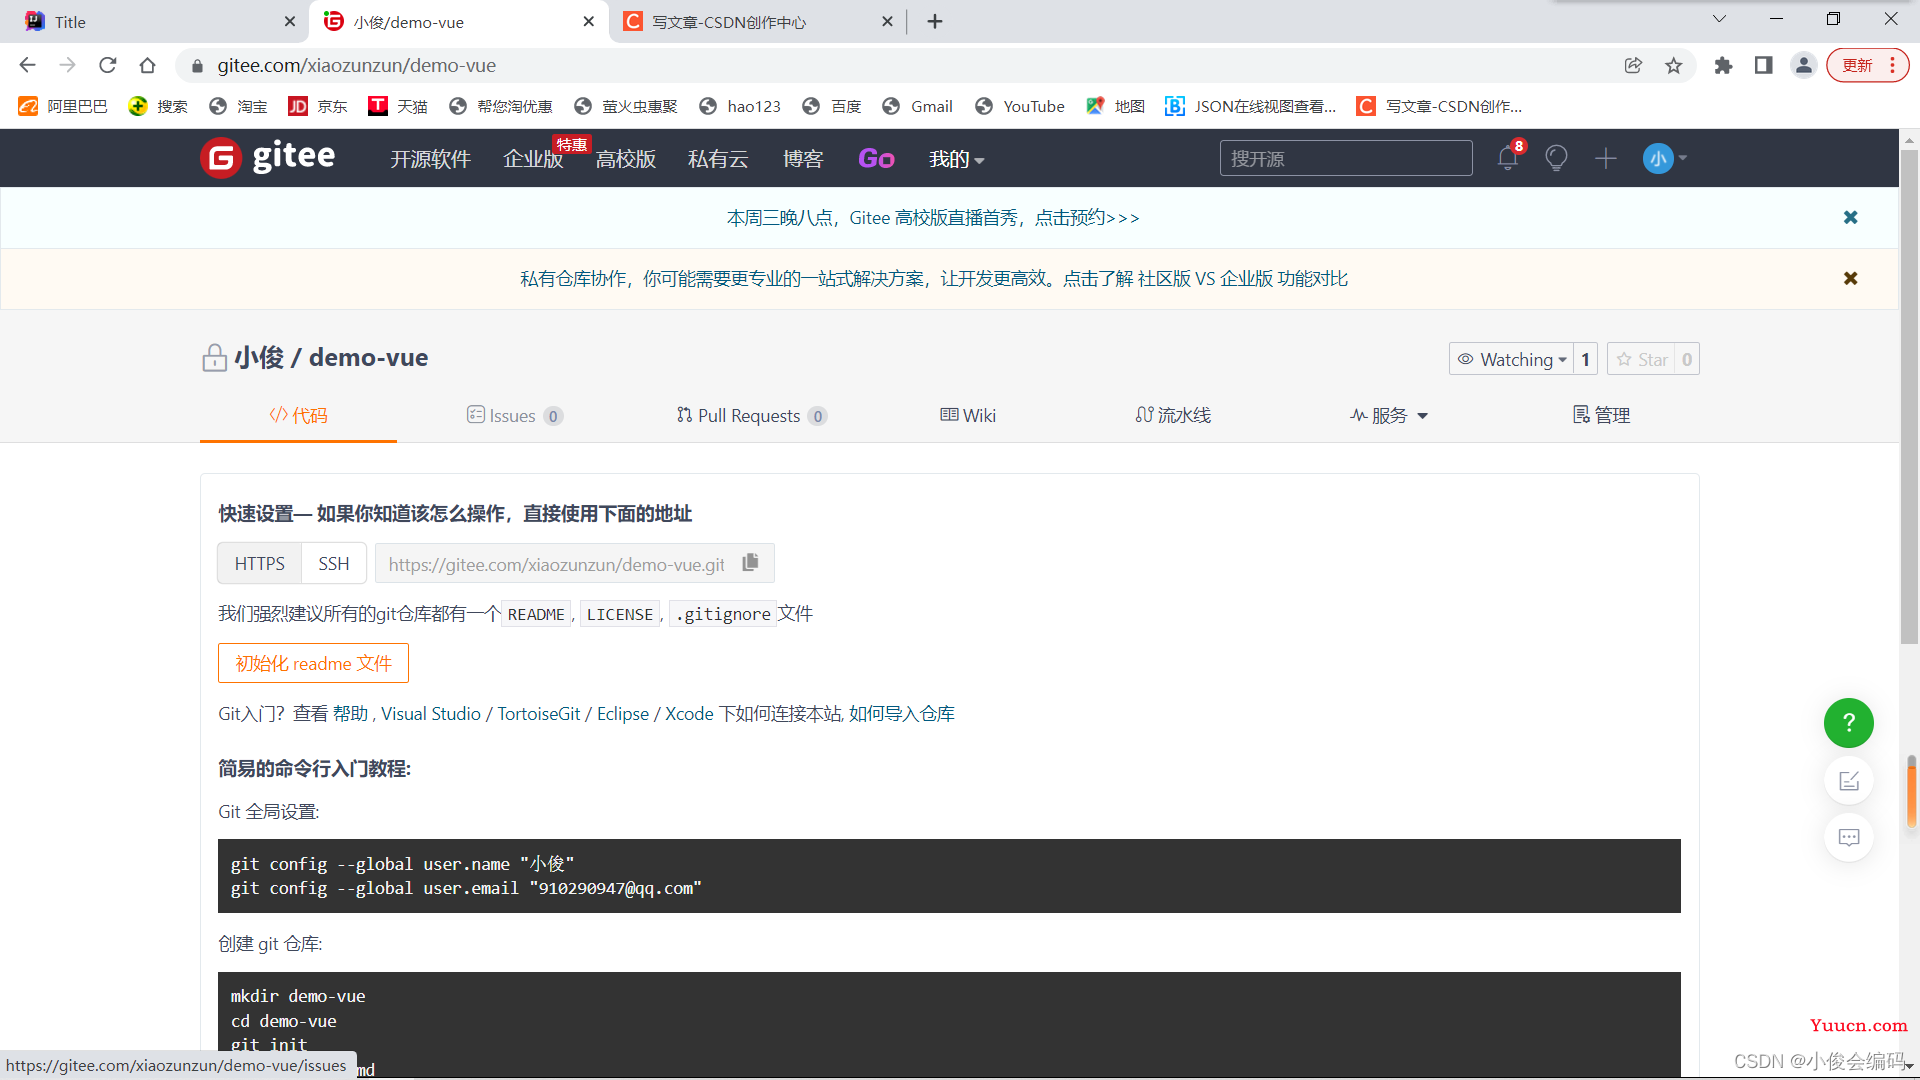Open the tab search dropdown arrow
Image resolution: width=1920 pixels, height=1080 pixels.
1719,19
